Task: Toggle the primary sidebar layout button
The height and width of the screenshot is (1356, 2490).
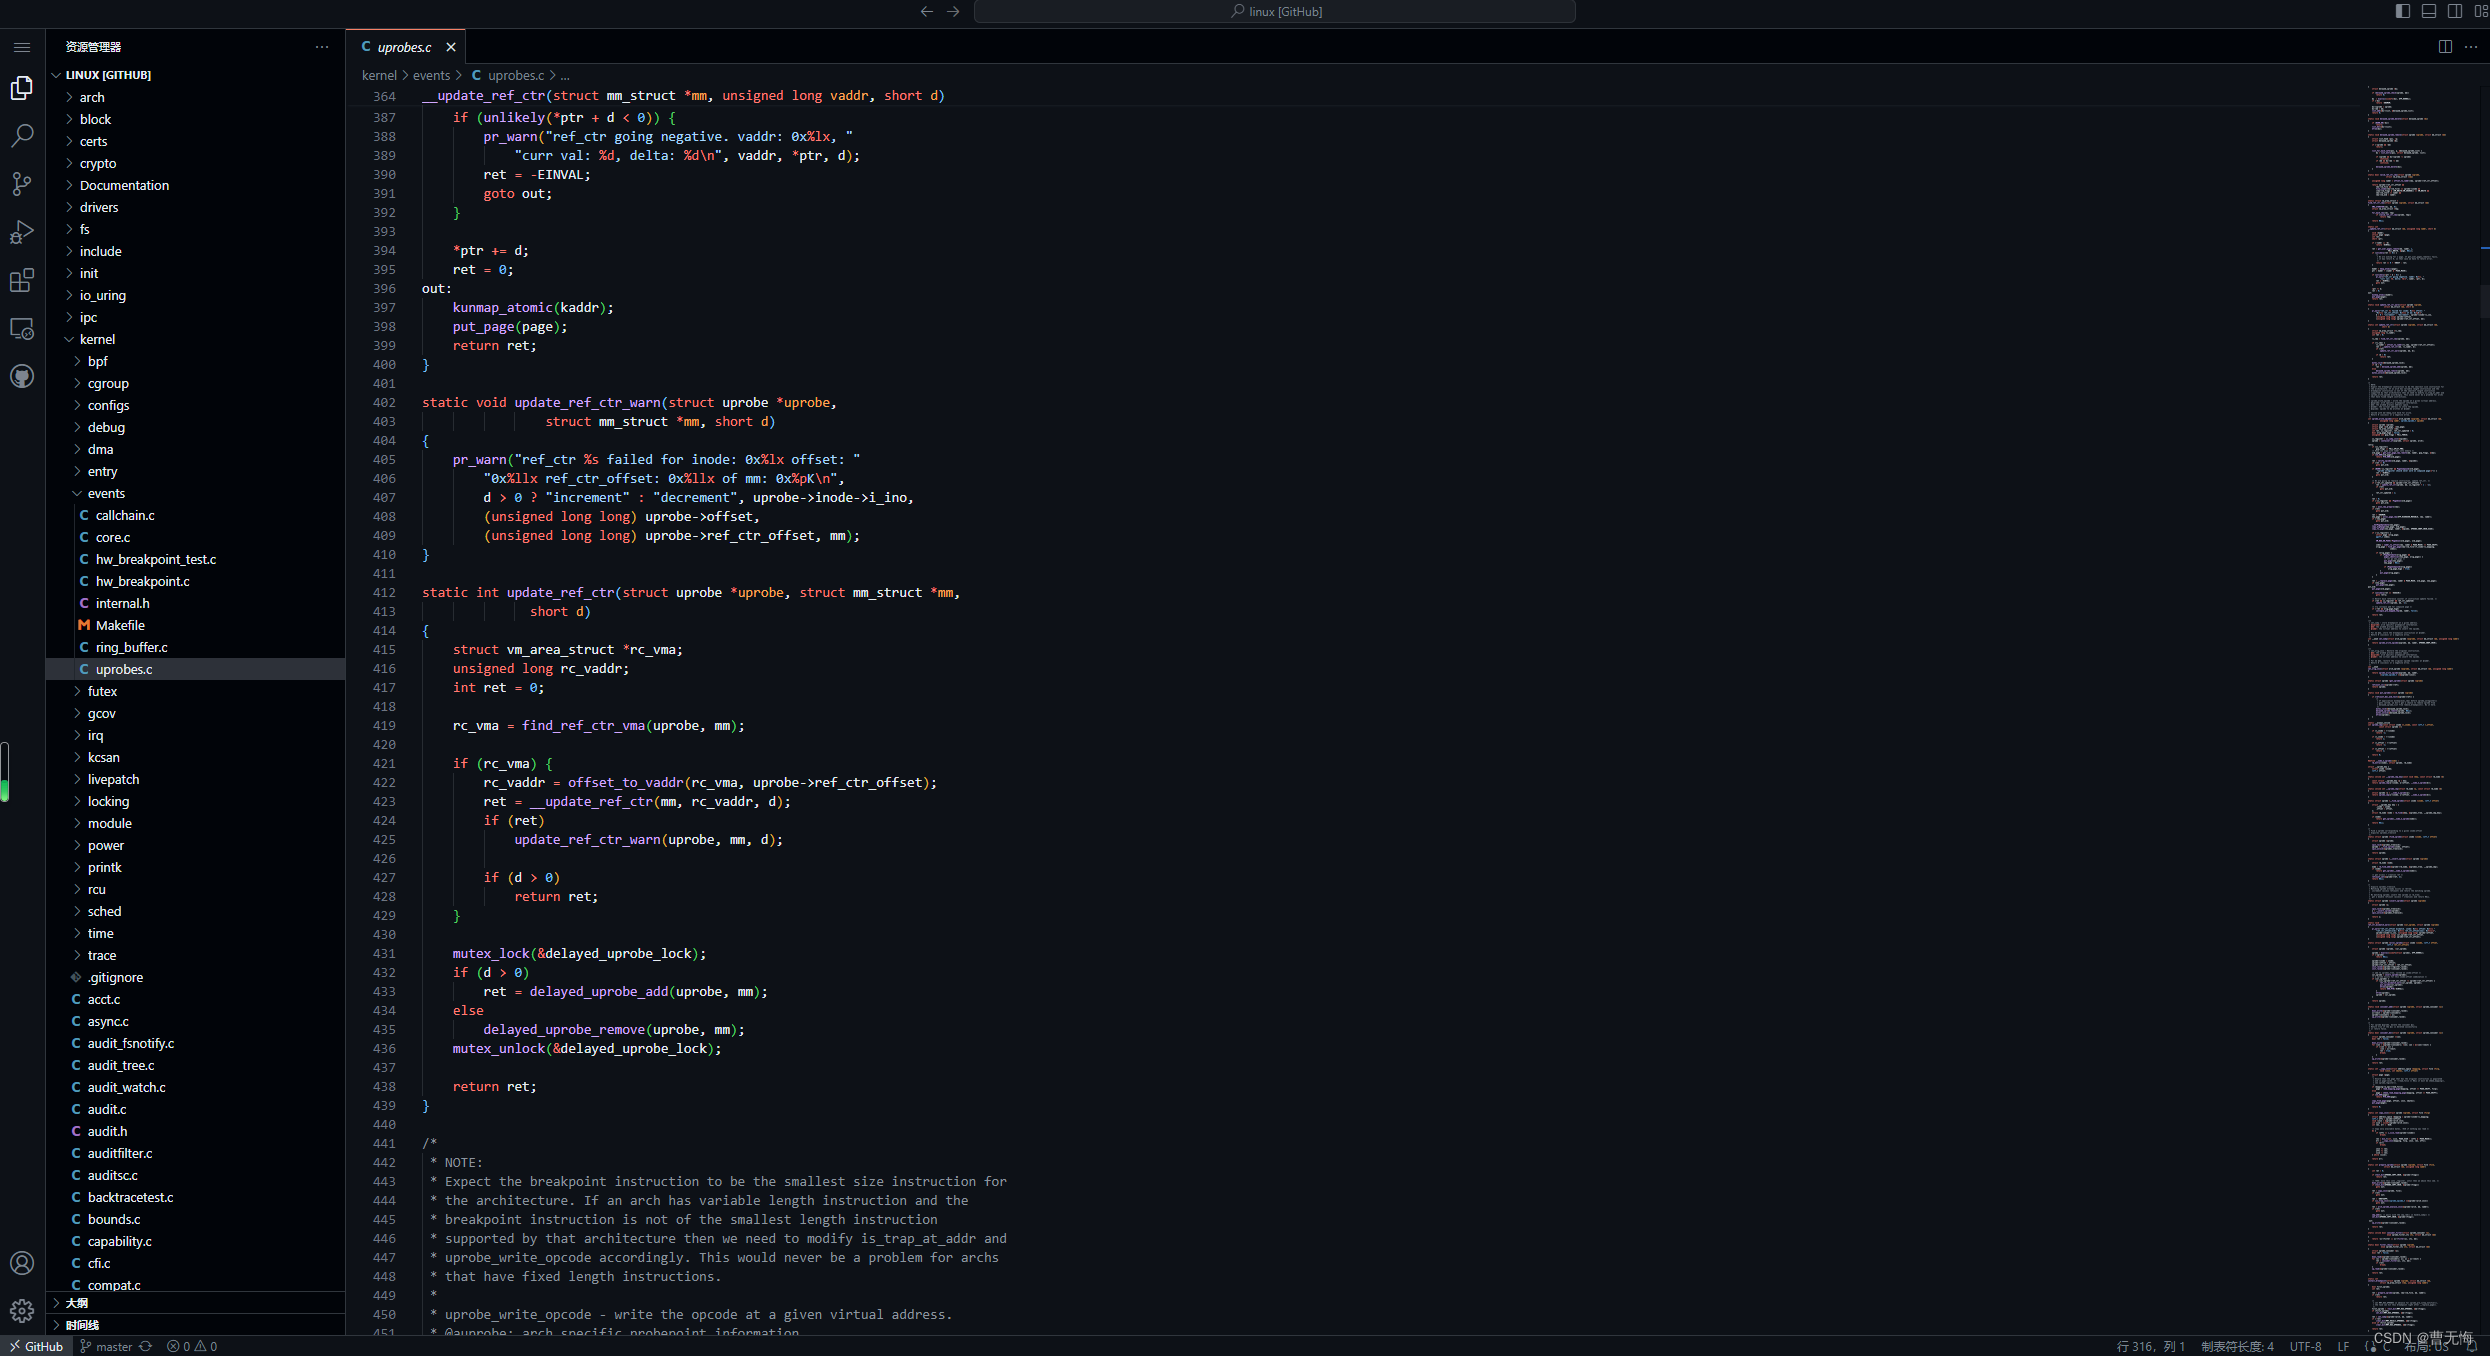Action: coord(2403,11)
